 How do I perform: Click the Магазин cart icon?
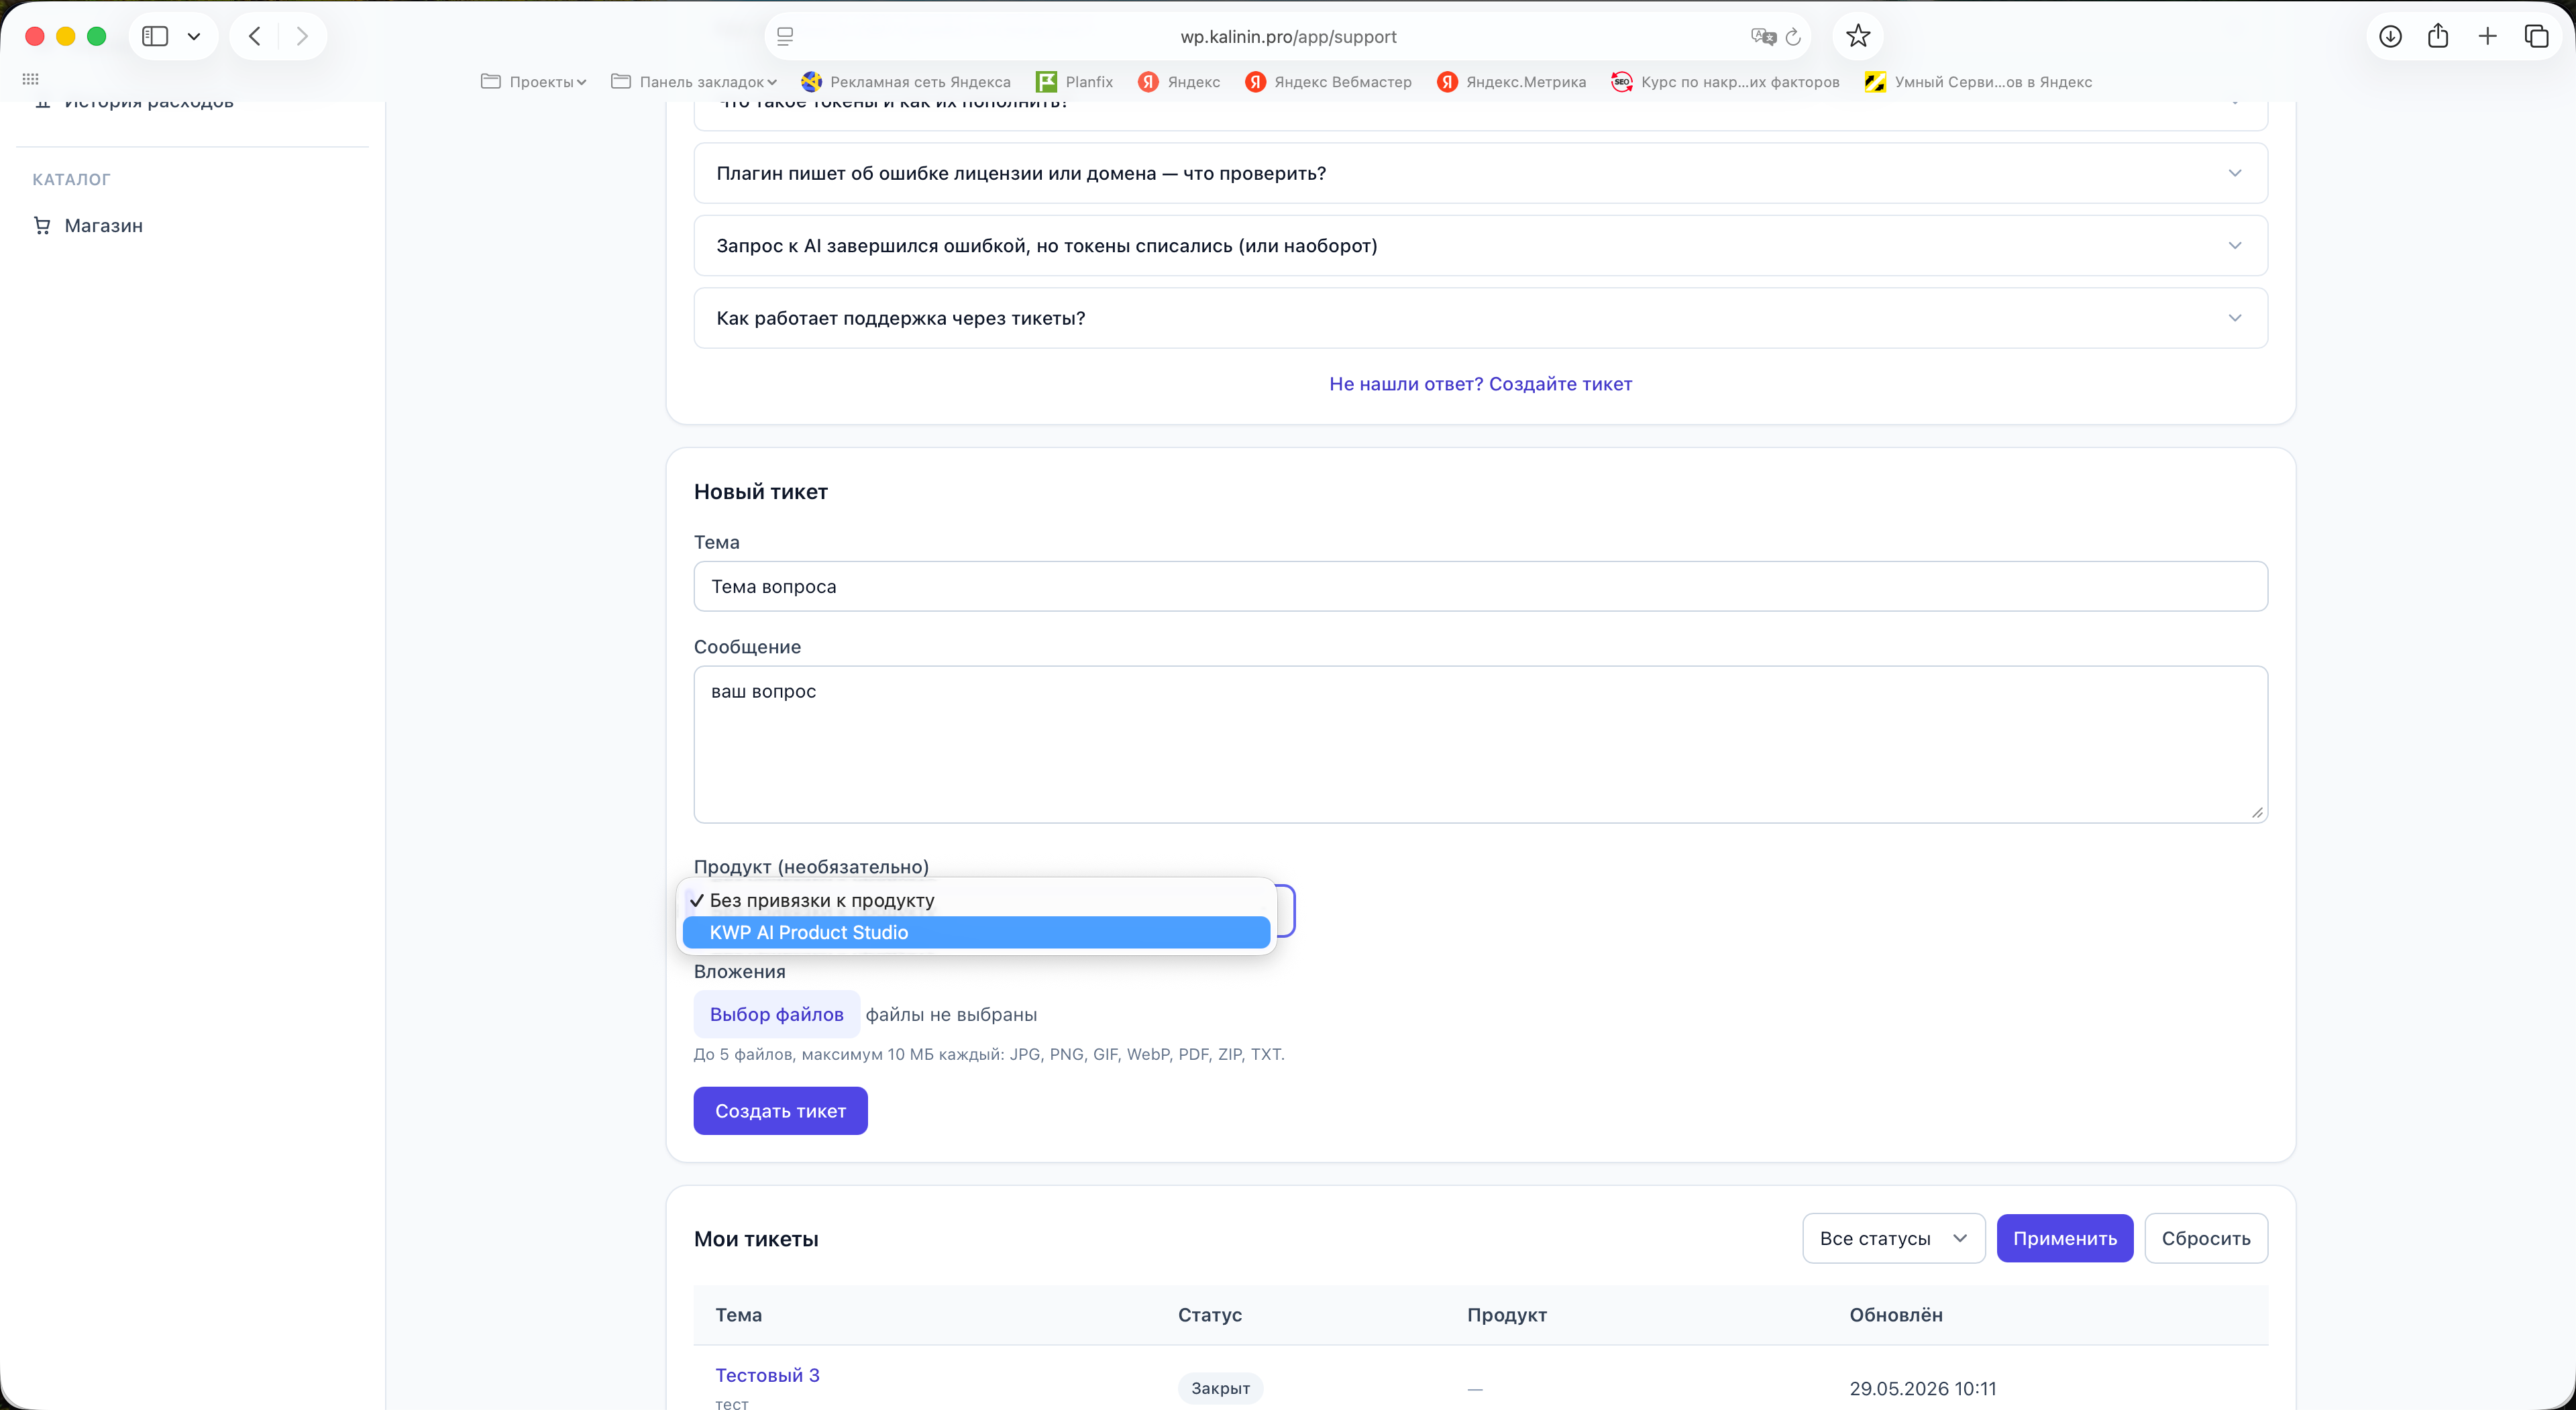[42, 226]
